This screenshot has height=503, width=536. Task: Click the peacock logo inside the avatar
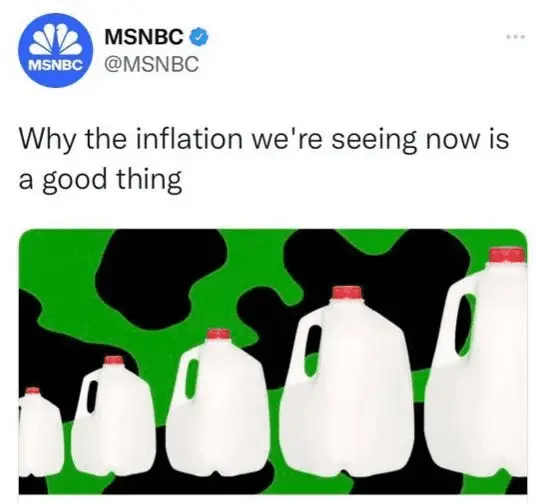click(56, 38)
